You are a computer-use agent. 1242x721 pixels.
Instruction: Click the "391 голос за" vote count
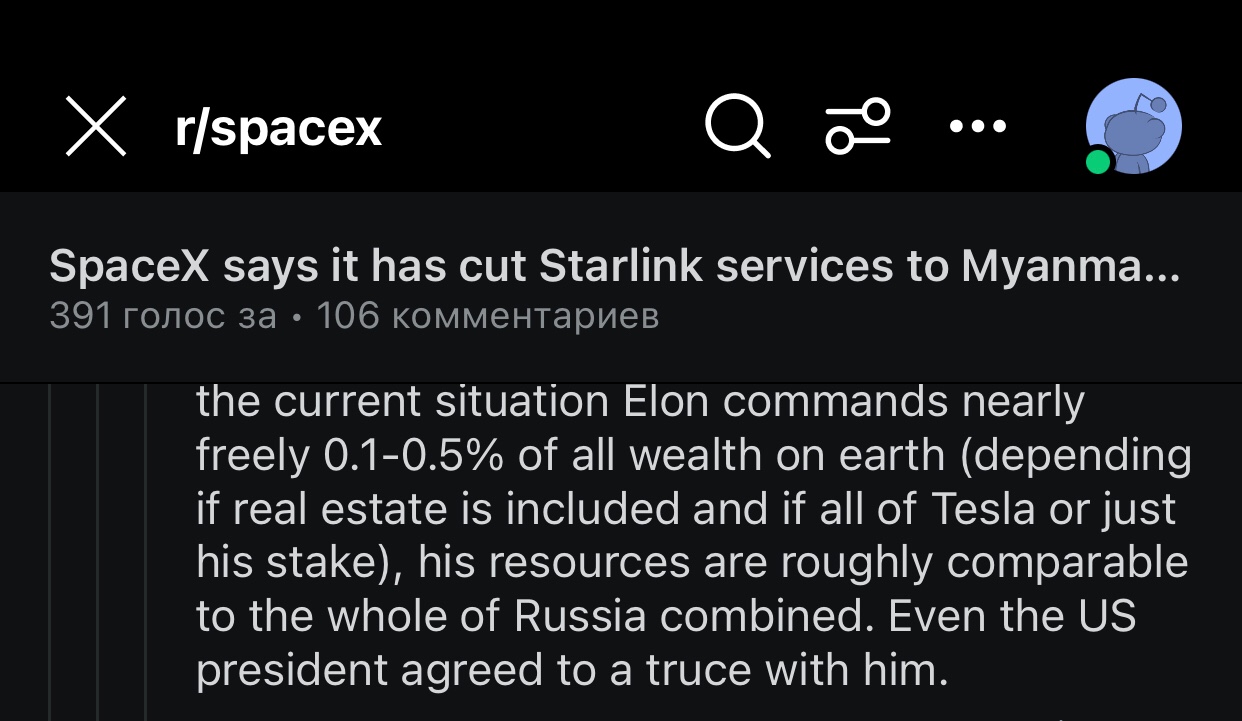point(163,316)
